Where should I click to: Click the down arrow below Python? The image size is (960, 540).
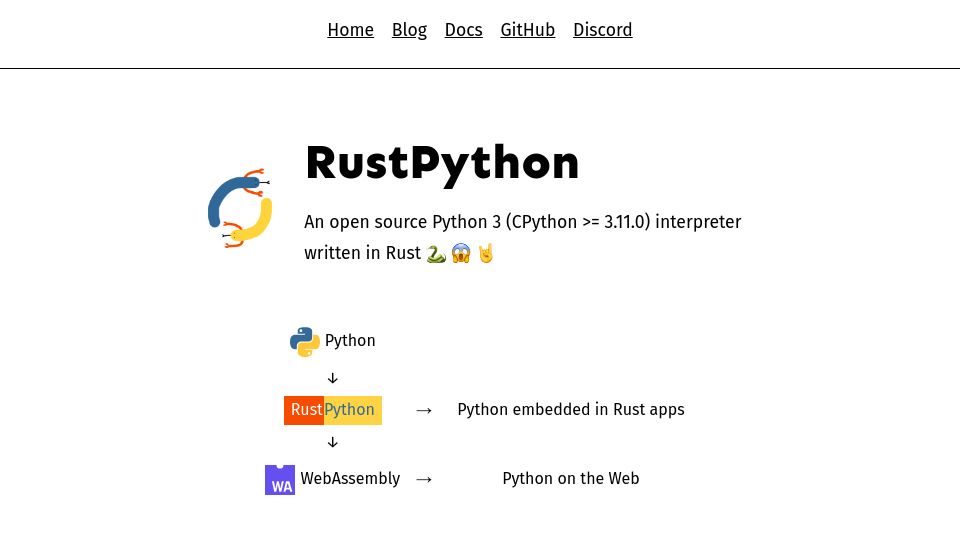332,378
